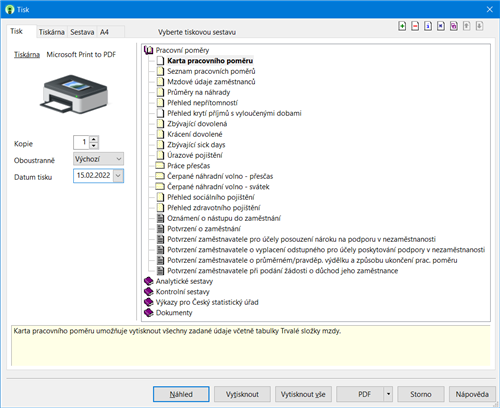The image size is (500, 408).
Task: Open the Oboustranně dropdown
Action: coord(98,159)
